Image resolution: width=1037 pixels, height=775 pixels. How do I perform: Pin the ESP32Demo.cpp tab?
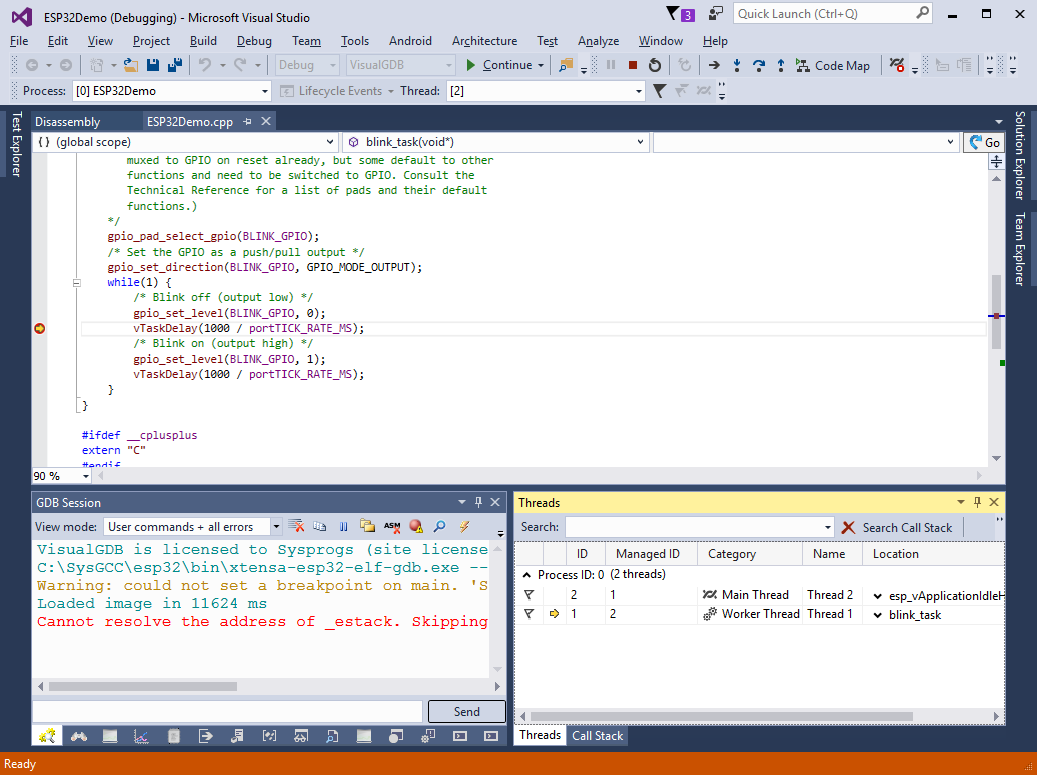(247, 122)
